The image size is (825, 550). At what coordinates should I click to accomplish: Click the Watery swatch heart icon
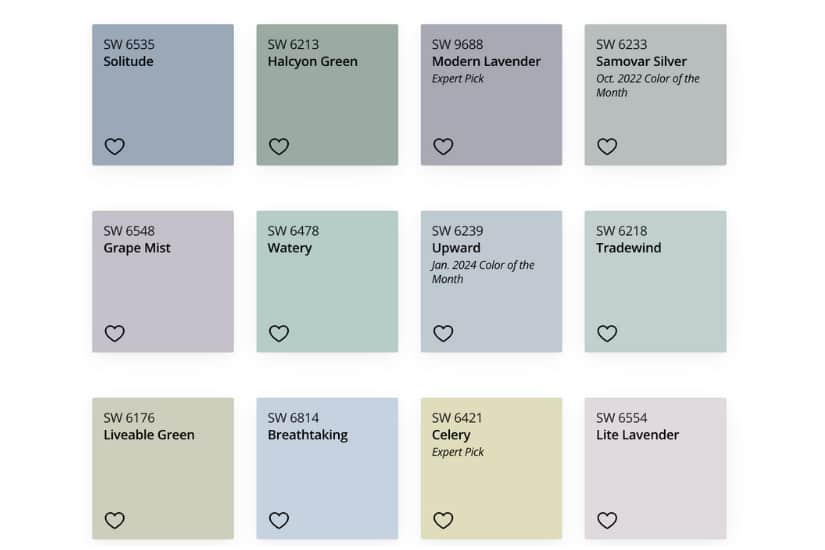[x=279, y=334]
